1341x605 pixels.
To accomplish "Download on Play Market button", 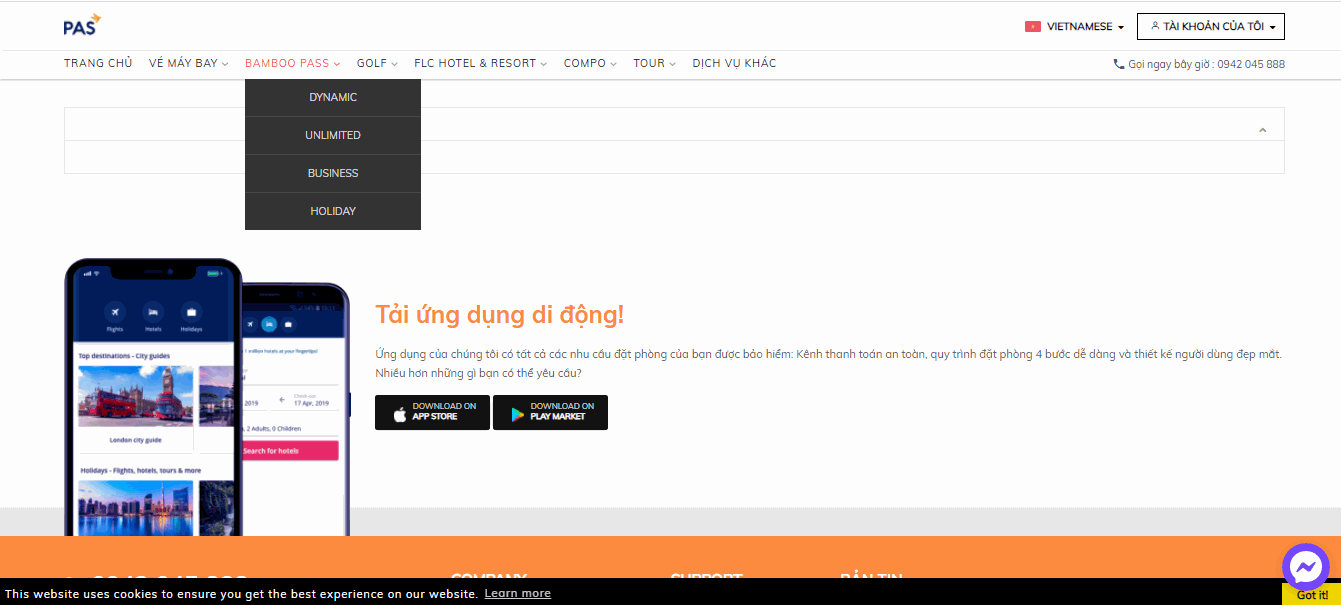I will pos(550,412).
